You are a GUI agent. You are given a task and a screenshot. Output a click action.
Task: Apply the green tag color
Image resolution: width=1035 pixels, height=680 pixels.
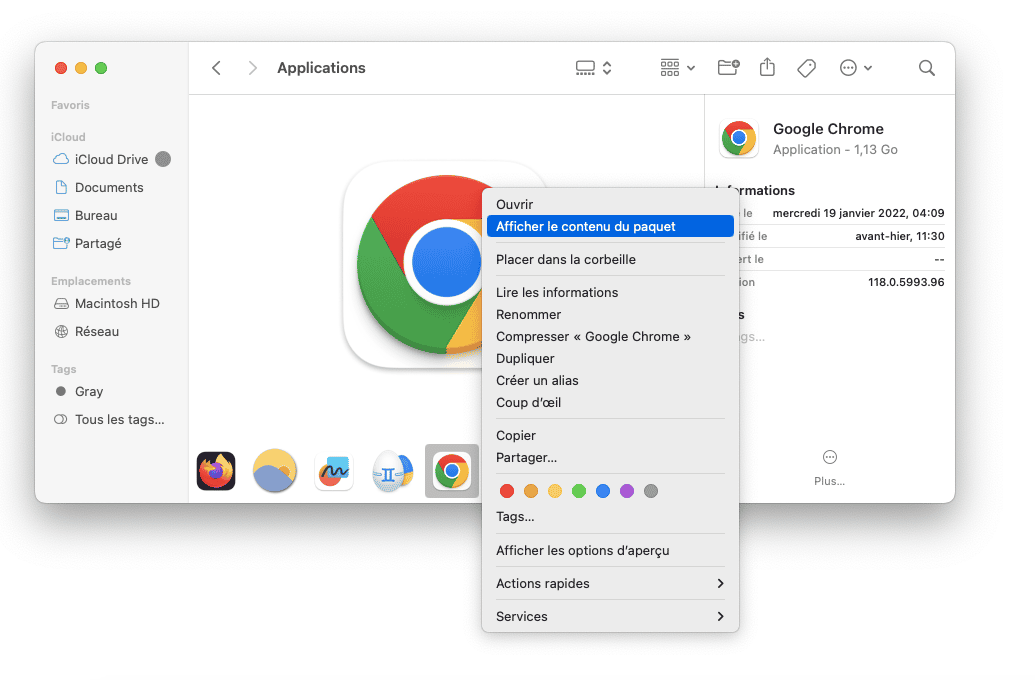[579, 491]
